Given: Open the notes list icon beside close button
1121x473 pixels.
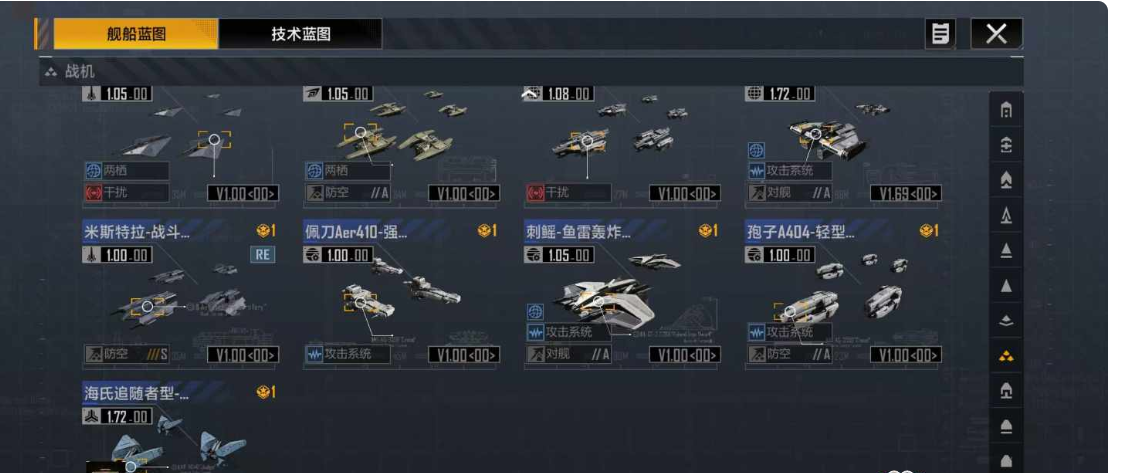Looking at the screenshot, I should (941, 34).
